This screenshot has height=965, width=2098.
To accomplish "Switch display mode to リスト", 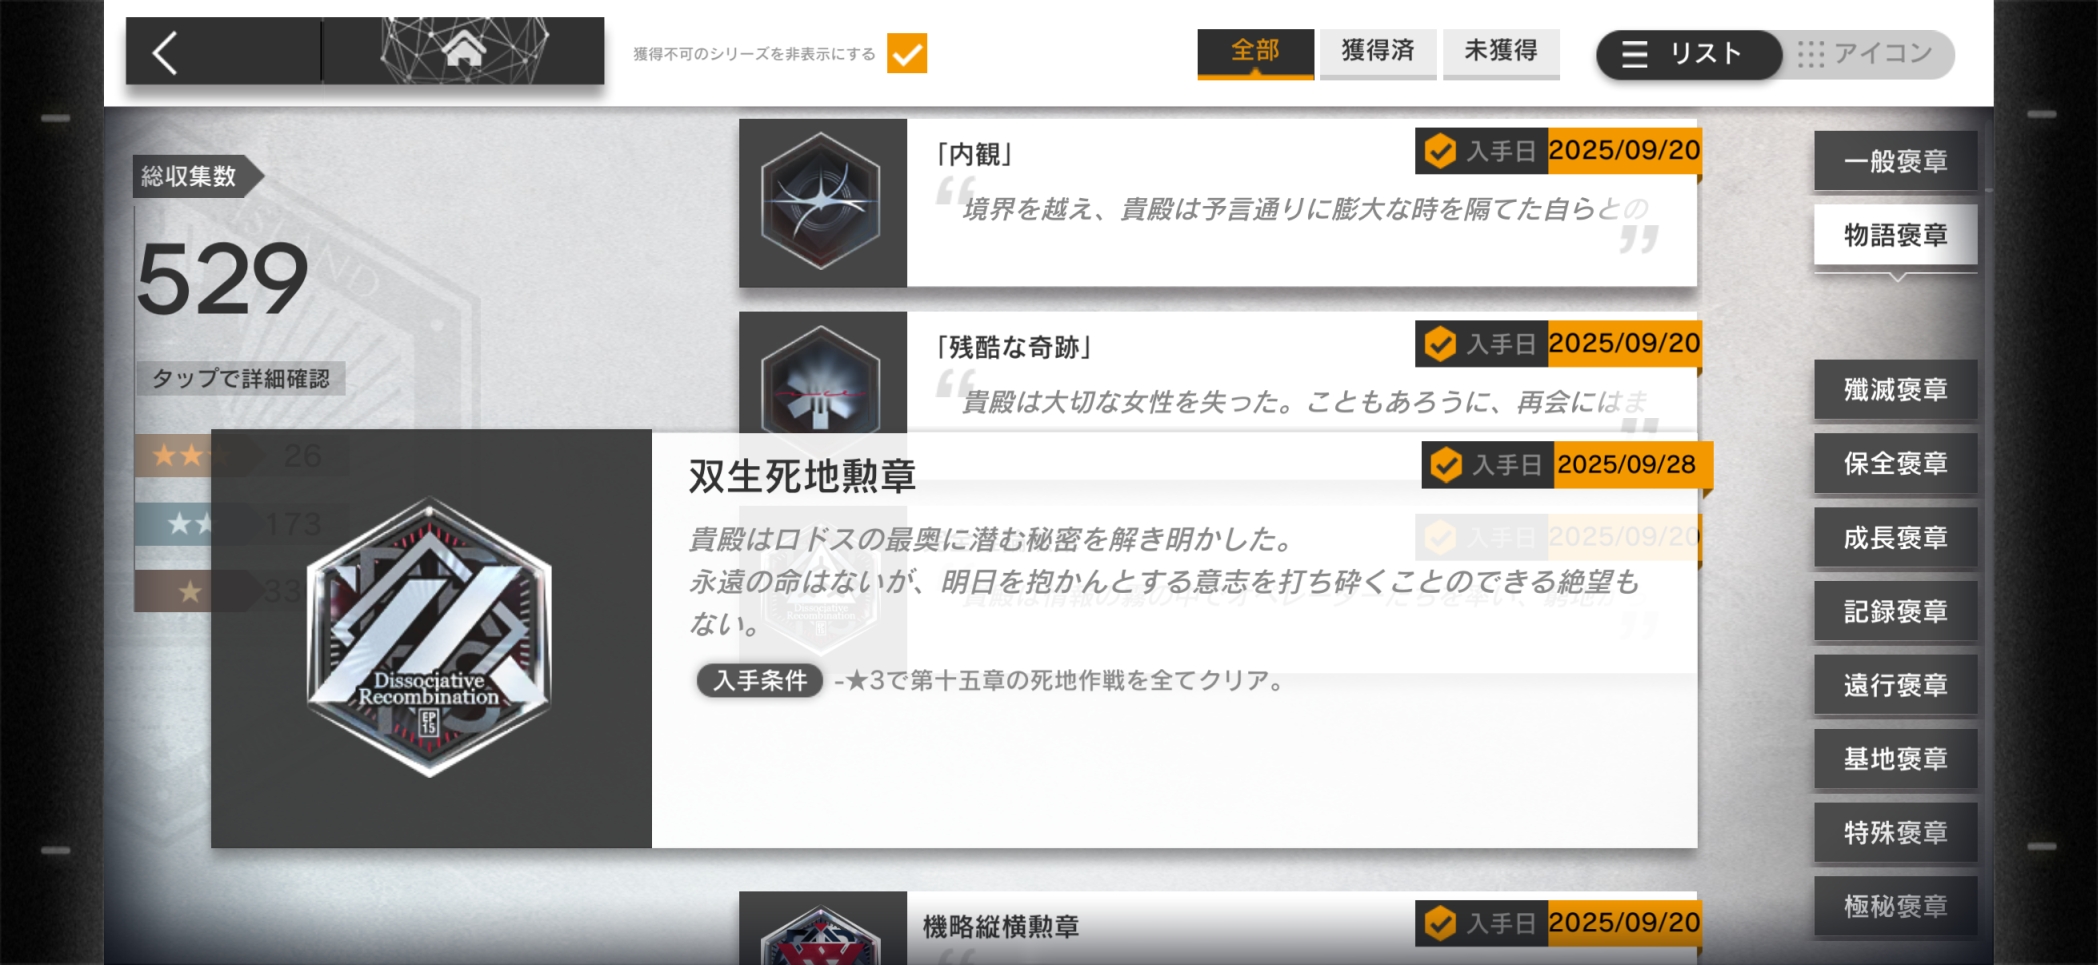I will pos(1689,54).
